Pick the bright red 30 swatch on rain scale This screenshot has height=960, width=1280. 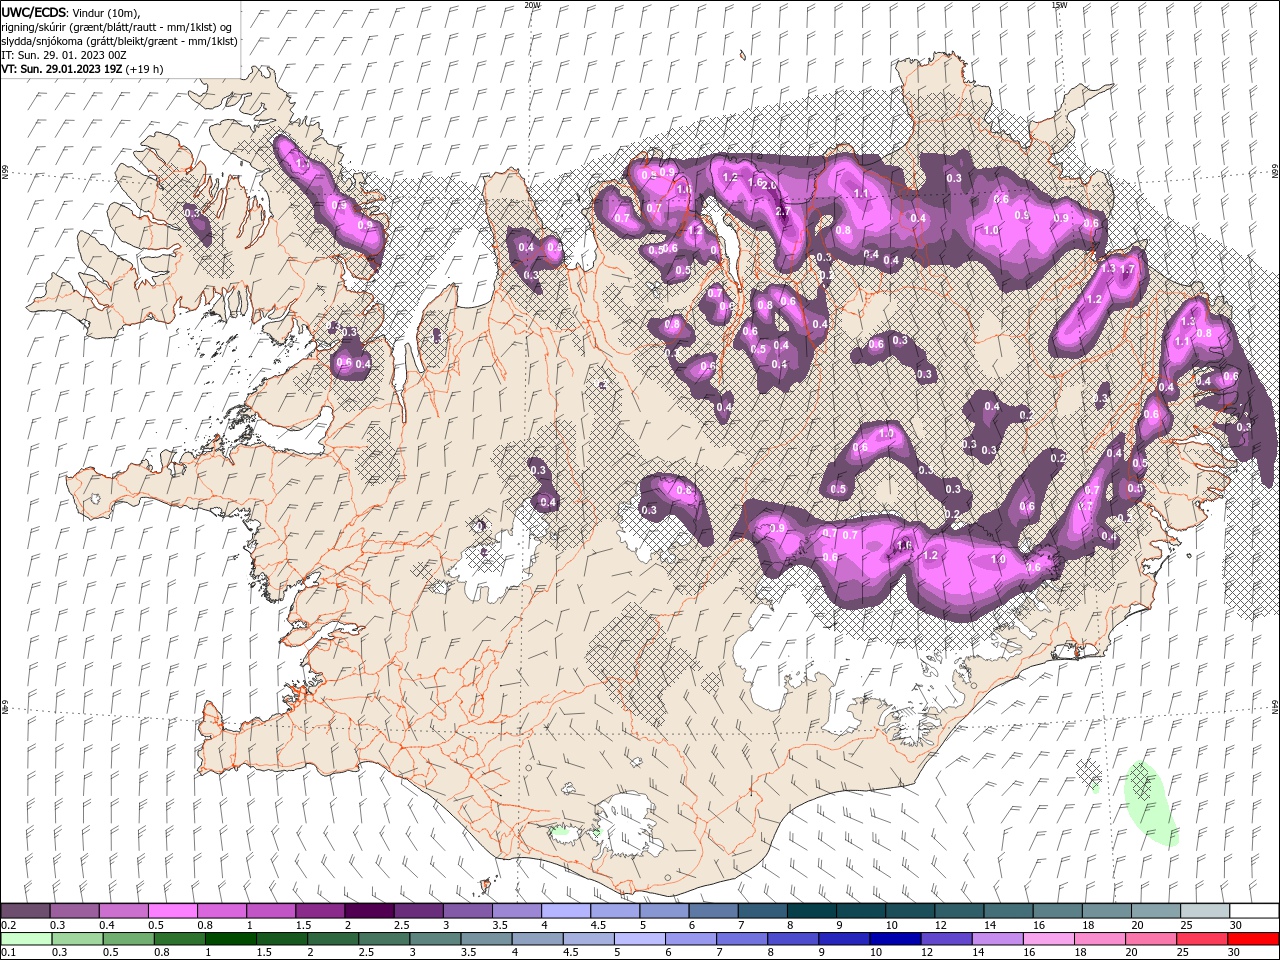pyautogui.click(x=1254, y=939)
